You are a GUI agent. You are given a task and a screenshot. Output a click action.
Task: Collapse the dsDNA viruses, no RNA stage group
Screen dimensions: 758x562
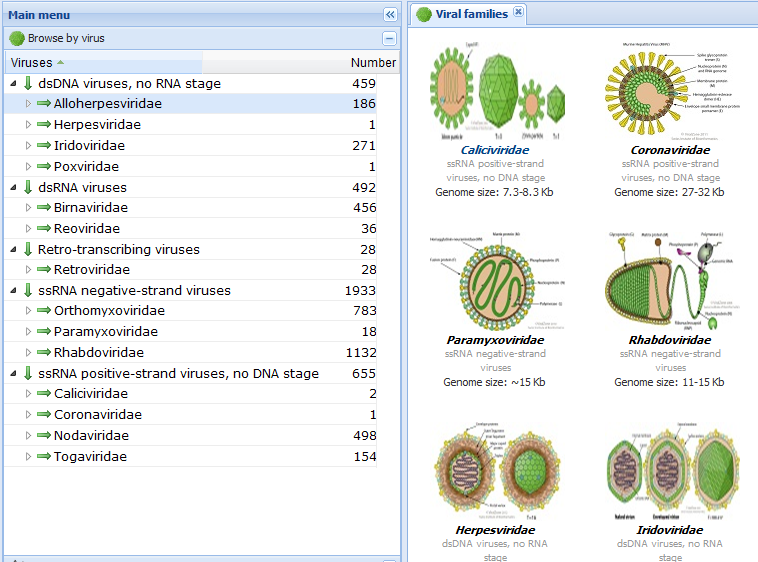pyautogui.click(x=13, y=84)
